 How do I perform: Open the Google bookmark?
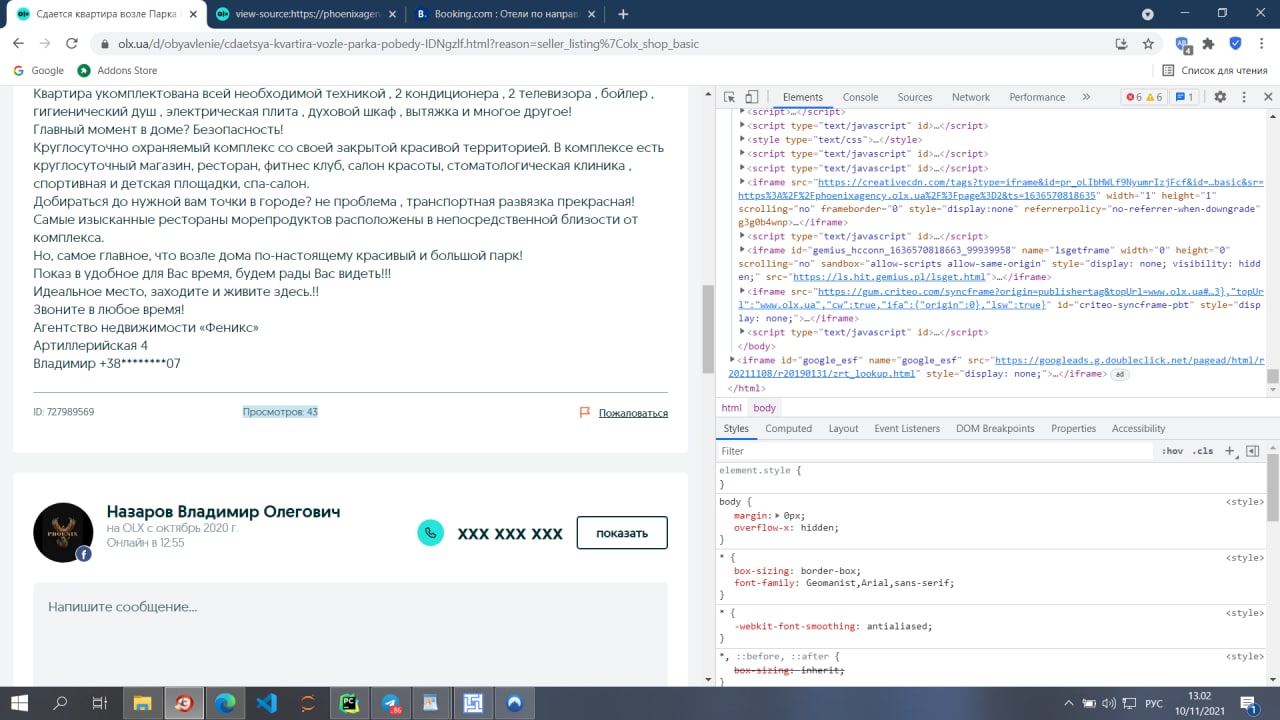pos(39,71)
